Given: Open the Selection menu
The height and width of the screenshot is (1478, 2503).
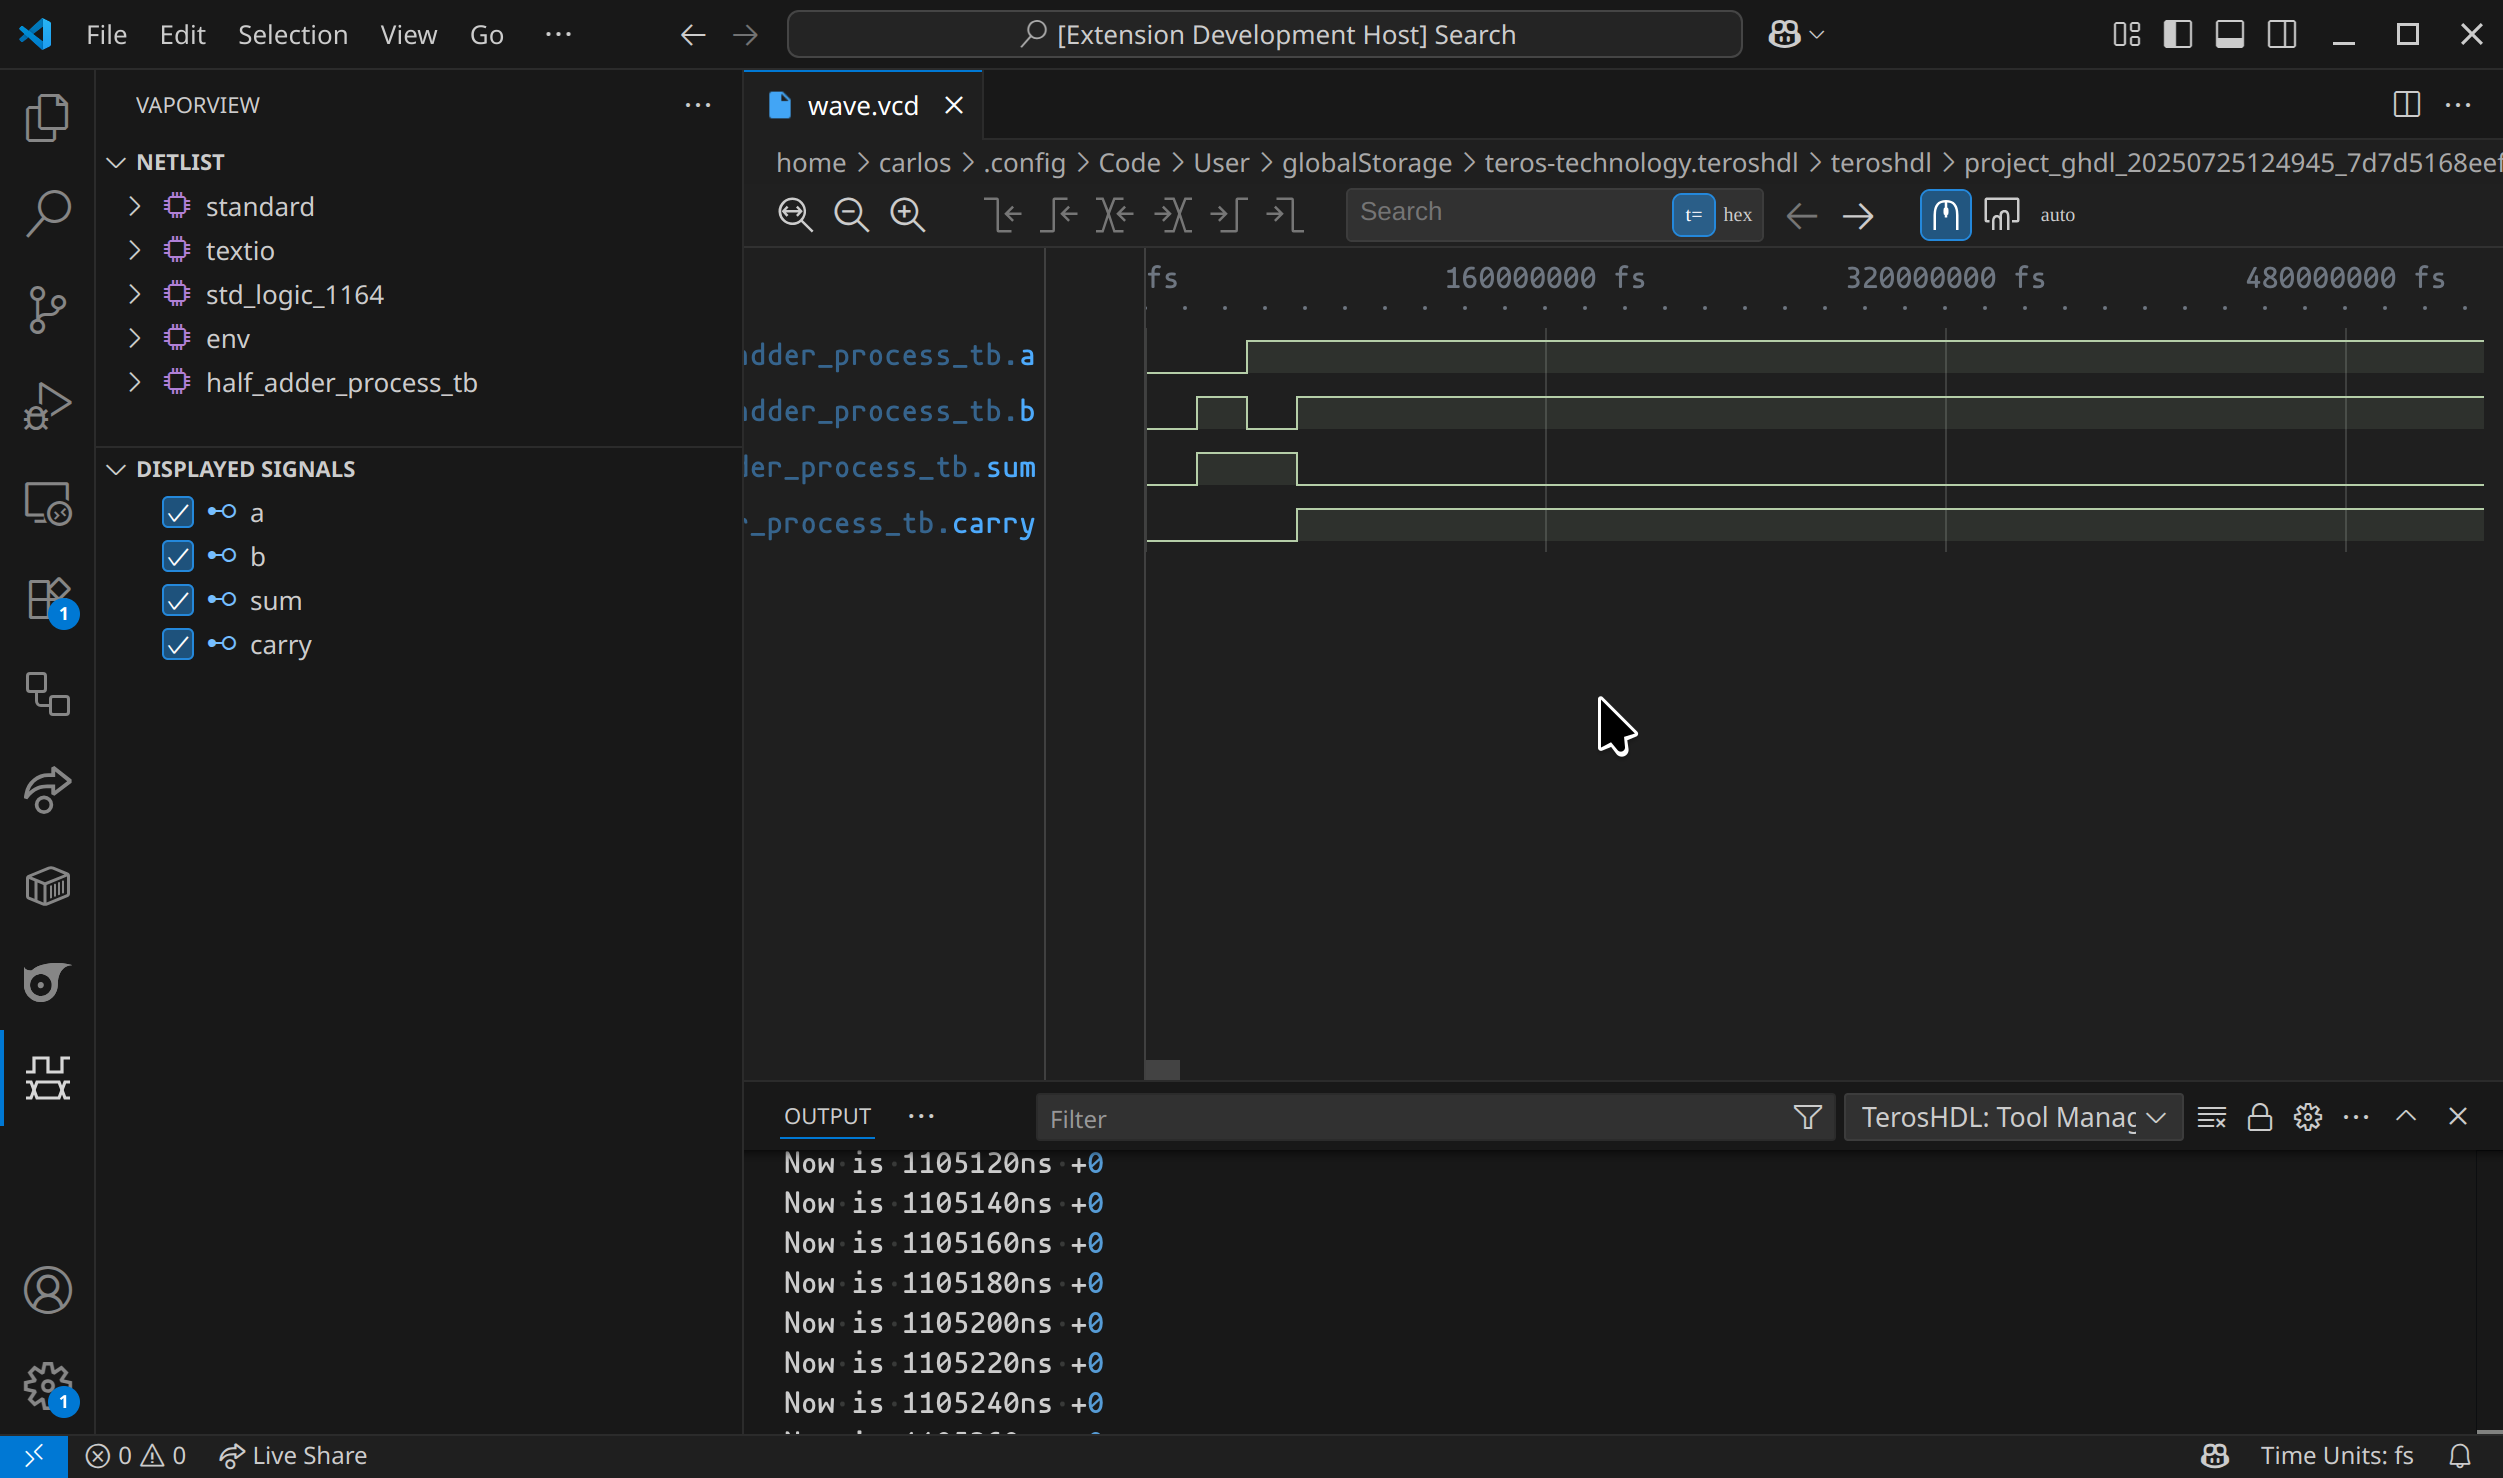Looking at the screenshot, I should point(293,35).
